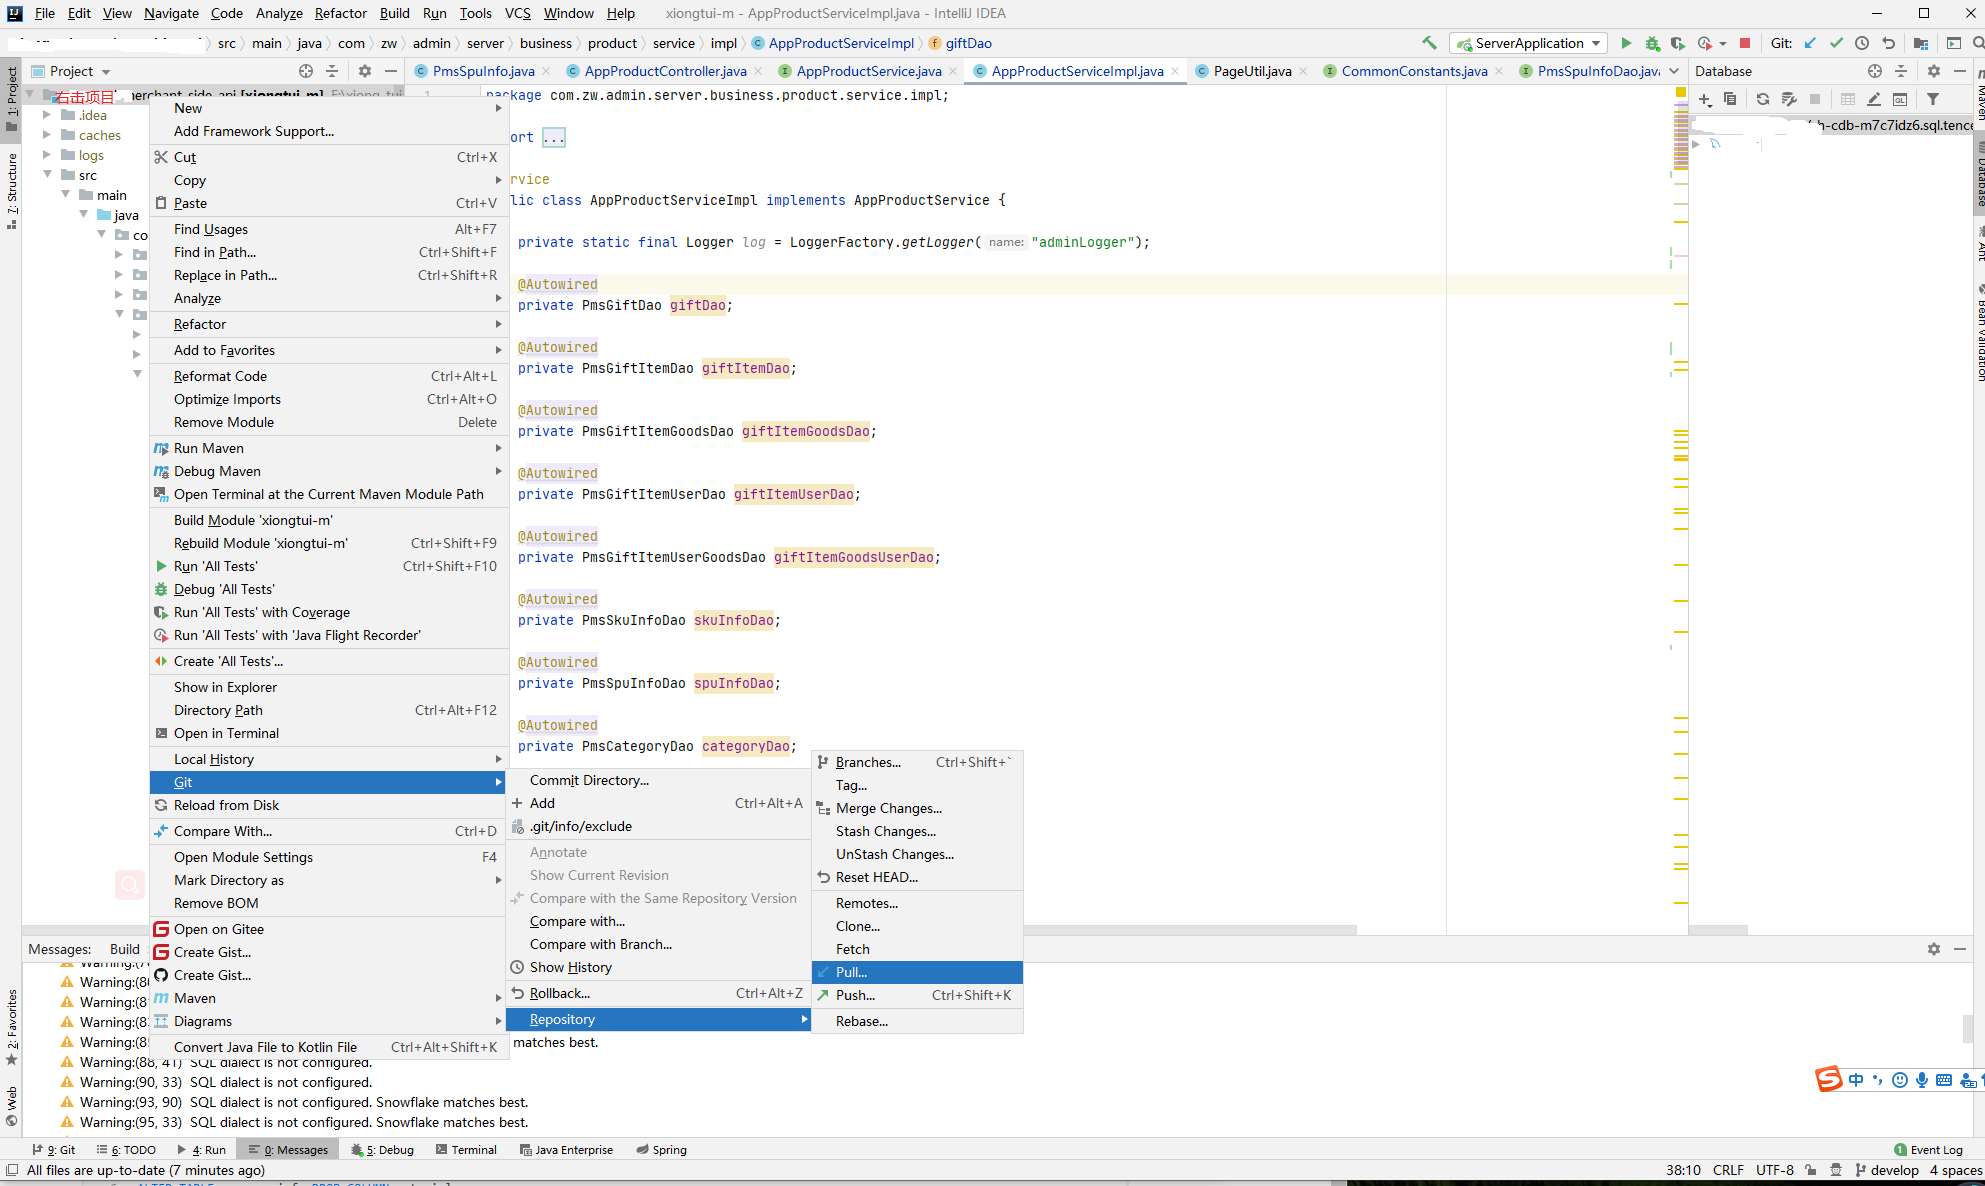Click the Sogou input method S icon
This screenshot has width=1985, height=1186.
point(1829,1079)
